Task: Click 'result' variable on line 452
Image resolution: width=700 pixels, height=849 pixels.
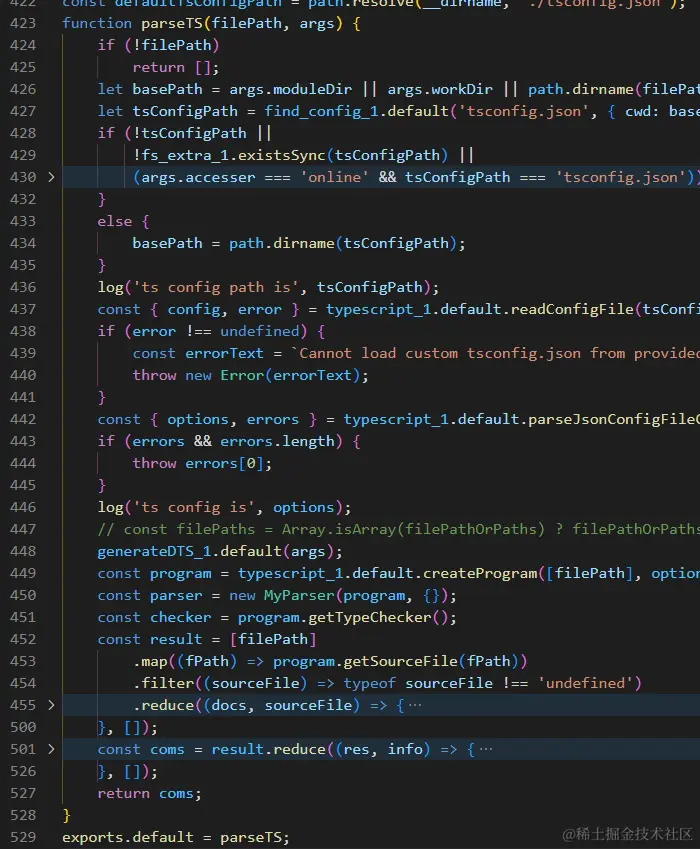Action: [176, 639]
